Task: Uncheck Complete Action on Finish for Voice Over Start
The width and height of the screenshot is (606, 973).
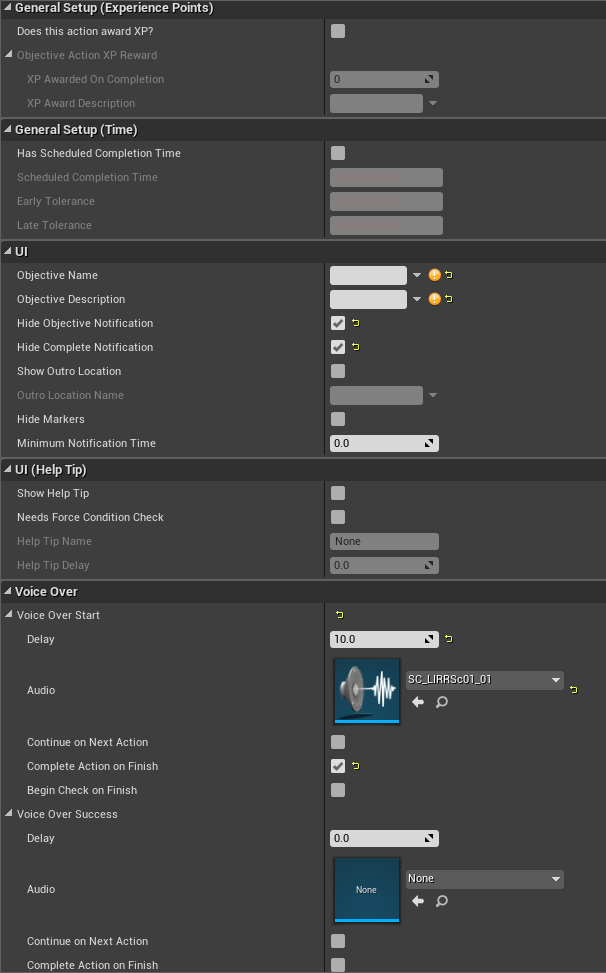Action: (x=337, y=766)
